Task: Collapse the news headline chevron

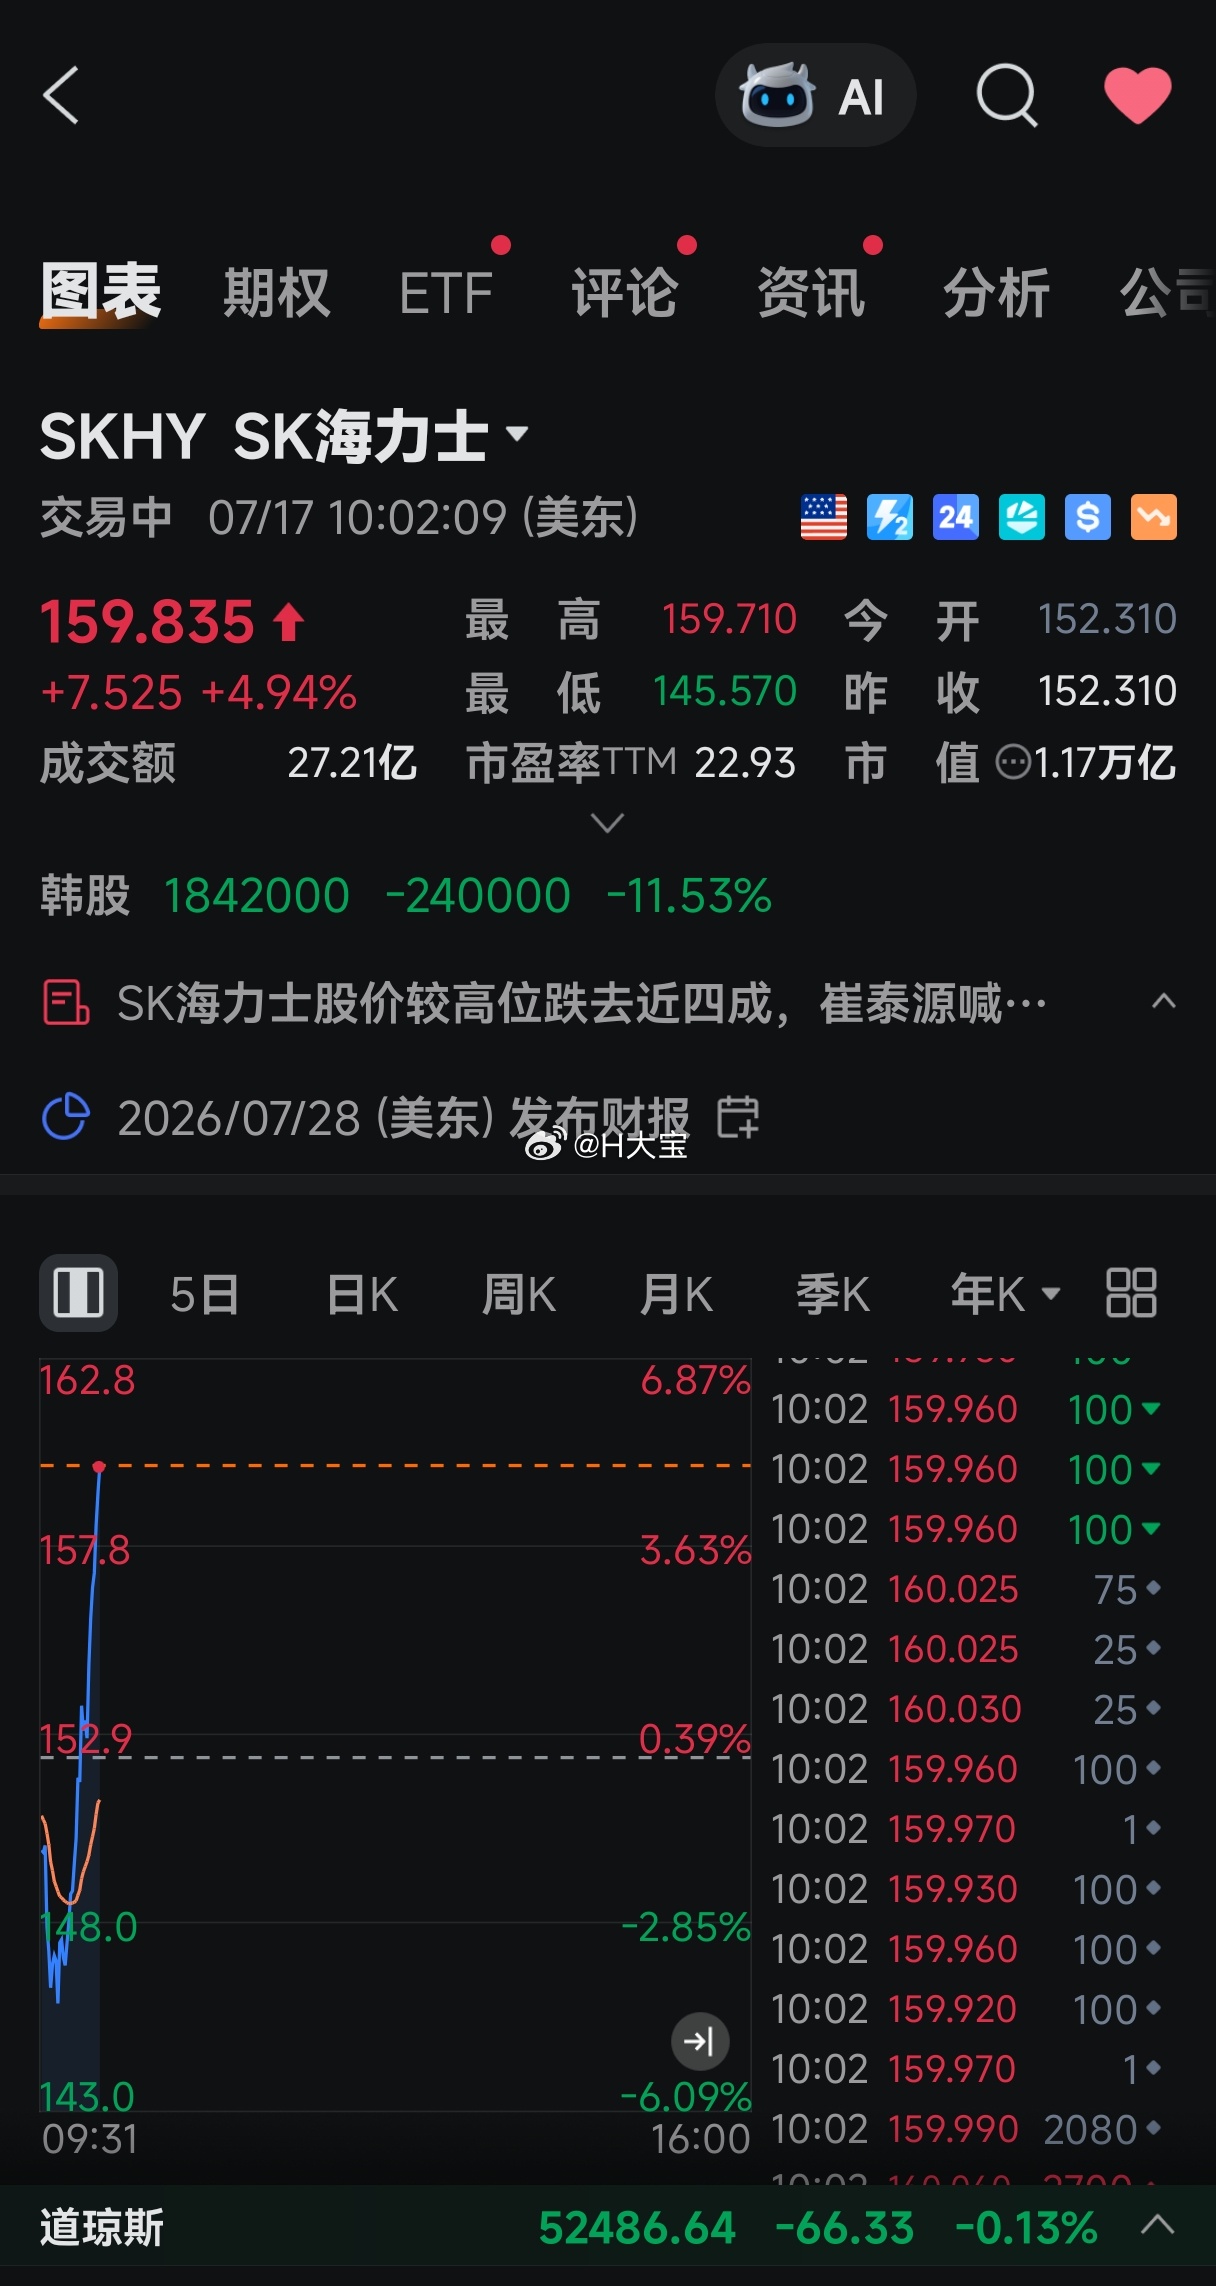Action: 1164,1001
